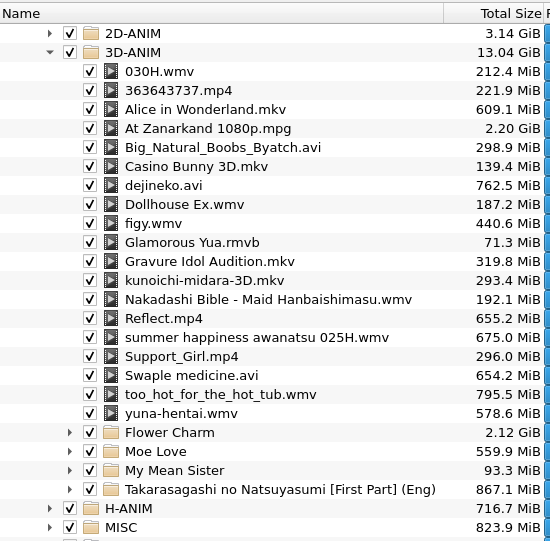The width and height of the screenshot is (550, 541).
Task: Click the video icon for dejineko.avi
Action: (111, 186)
